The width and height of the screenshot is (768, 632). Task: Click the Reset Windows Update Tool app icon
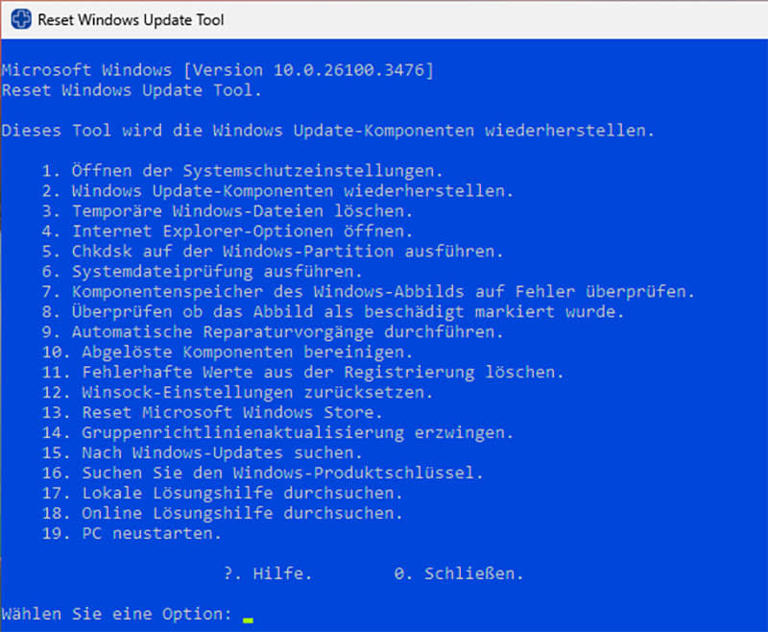[21, 20]
